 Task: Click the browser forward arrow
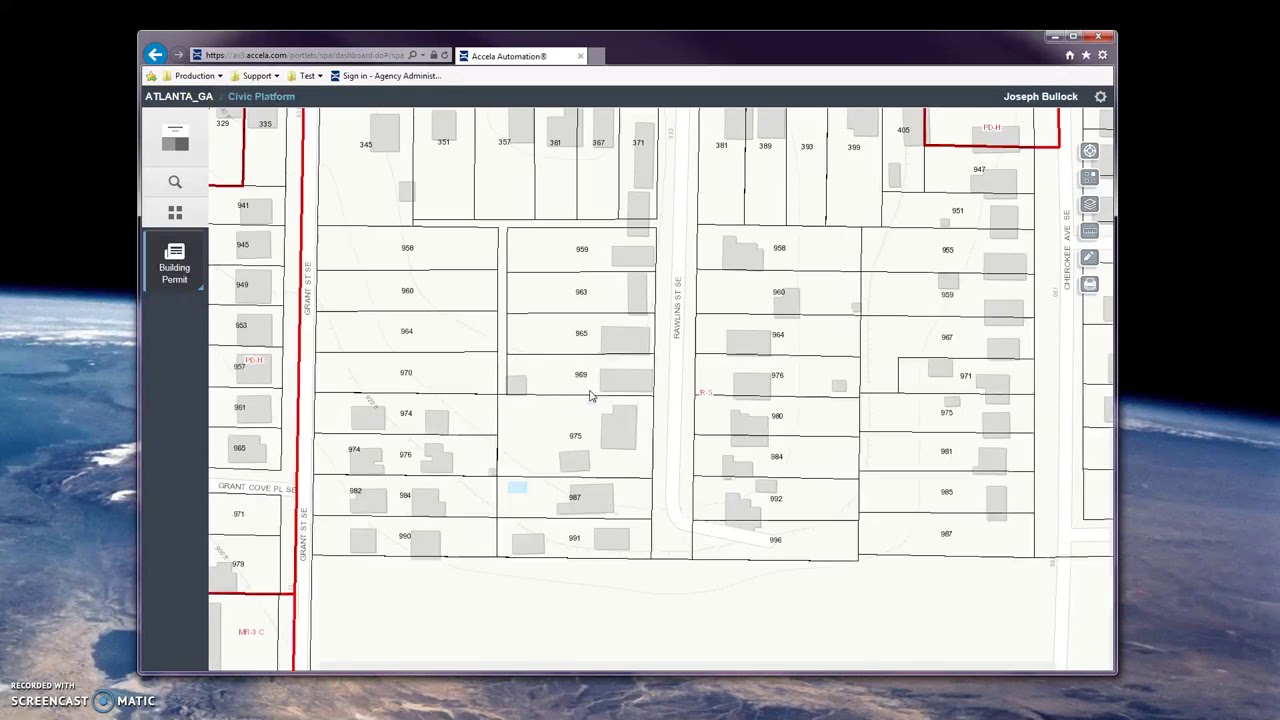coord(178,55)
